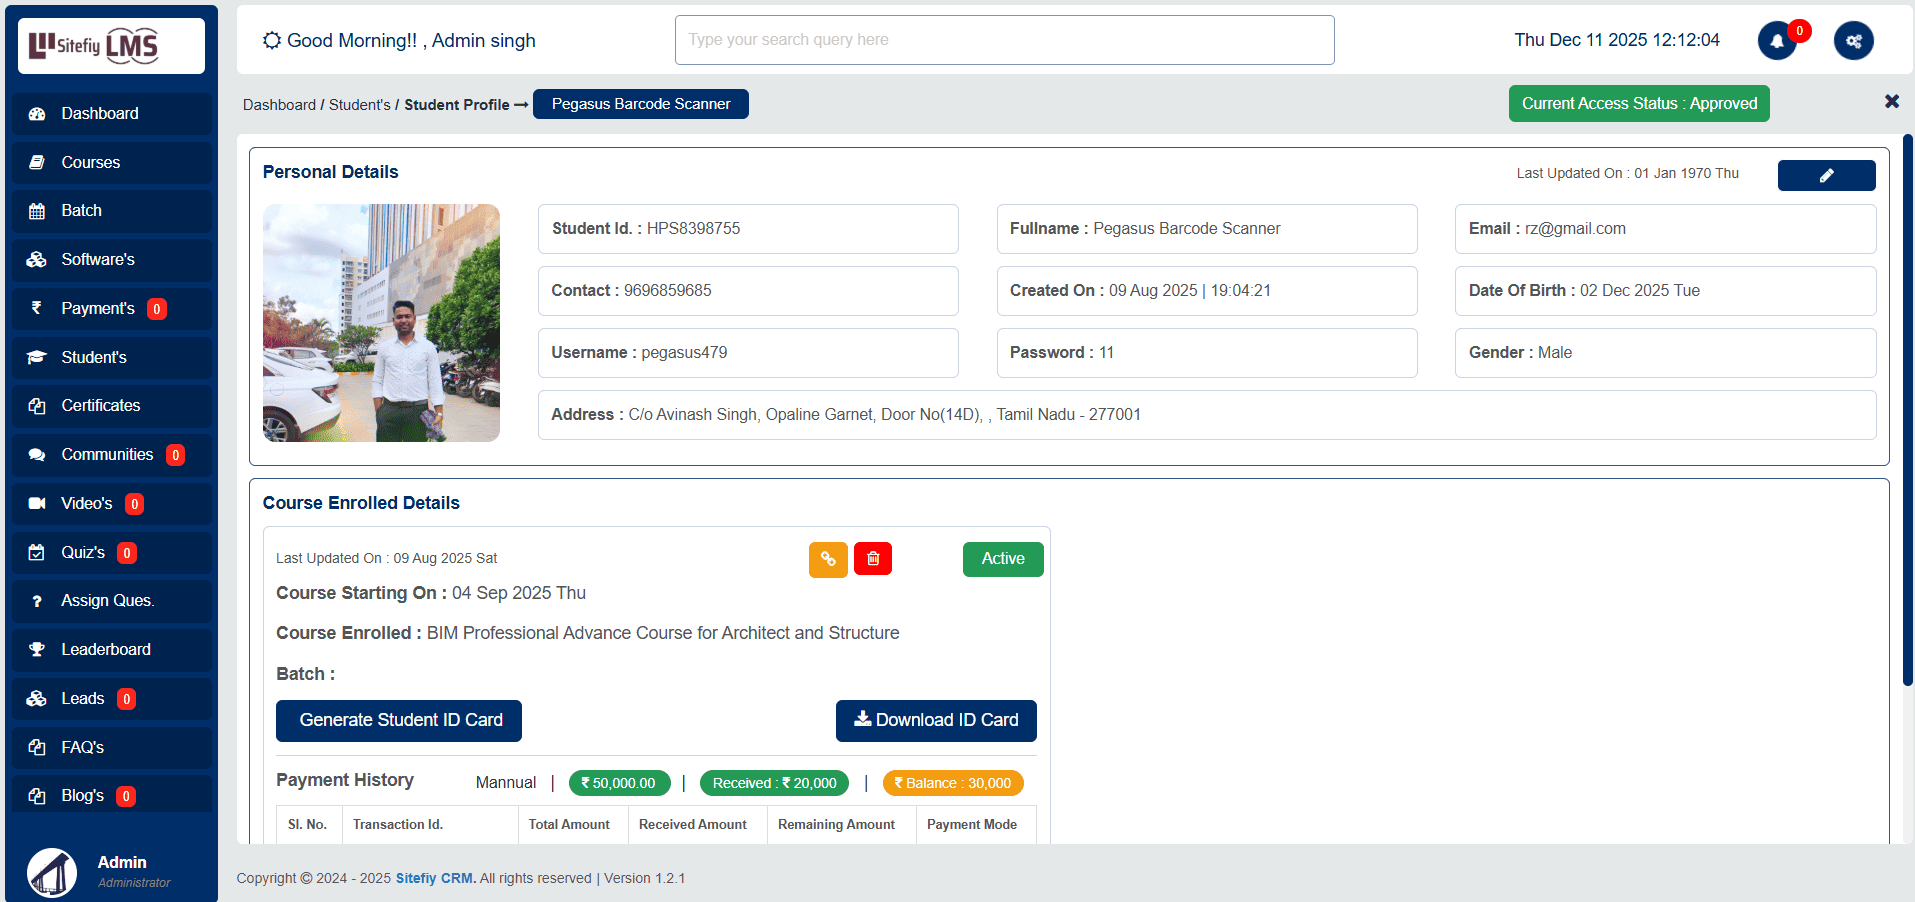Click Download ID Card button
Screen dimensions: 1915x902
[x=935, y=721]
